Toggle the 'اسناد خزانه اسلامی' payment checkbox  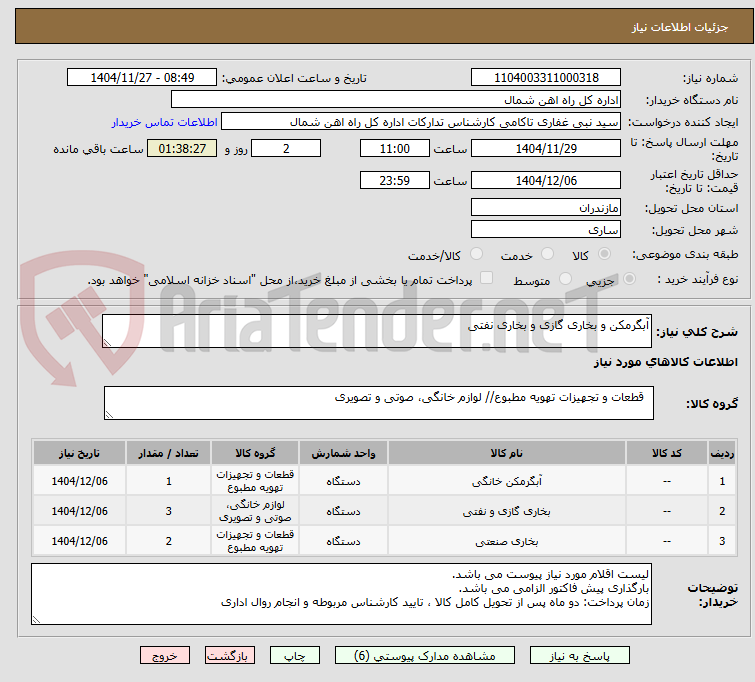(487, 278)
